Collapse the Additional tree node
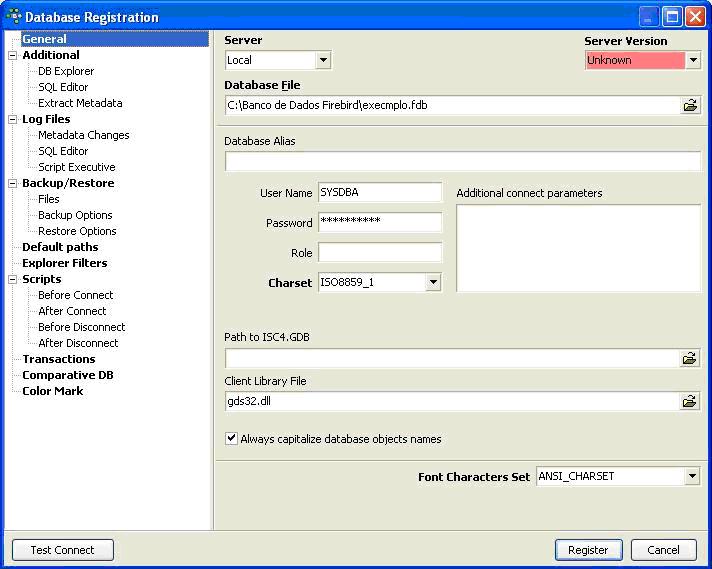 [x=12, y=56]
